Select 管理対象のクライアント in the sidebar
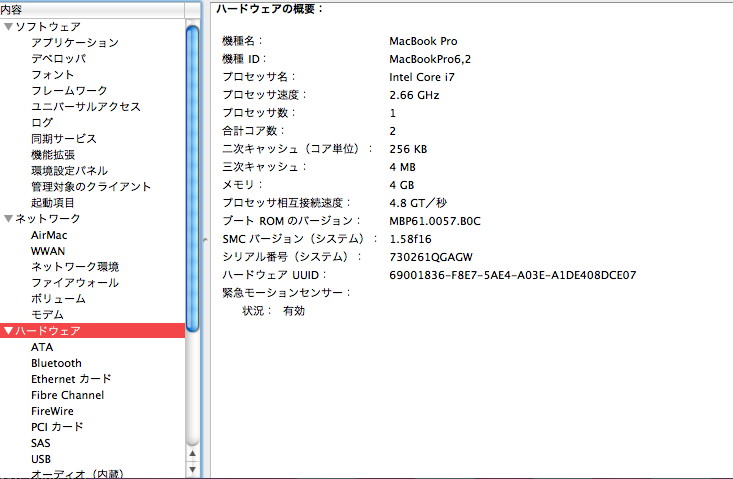Viewport: 733px width, 479px height. [91, 186]
